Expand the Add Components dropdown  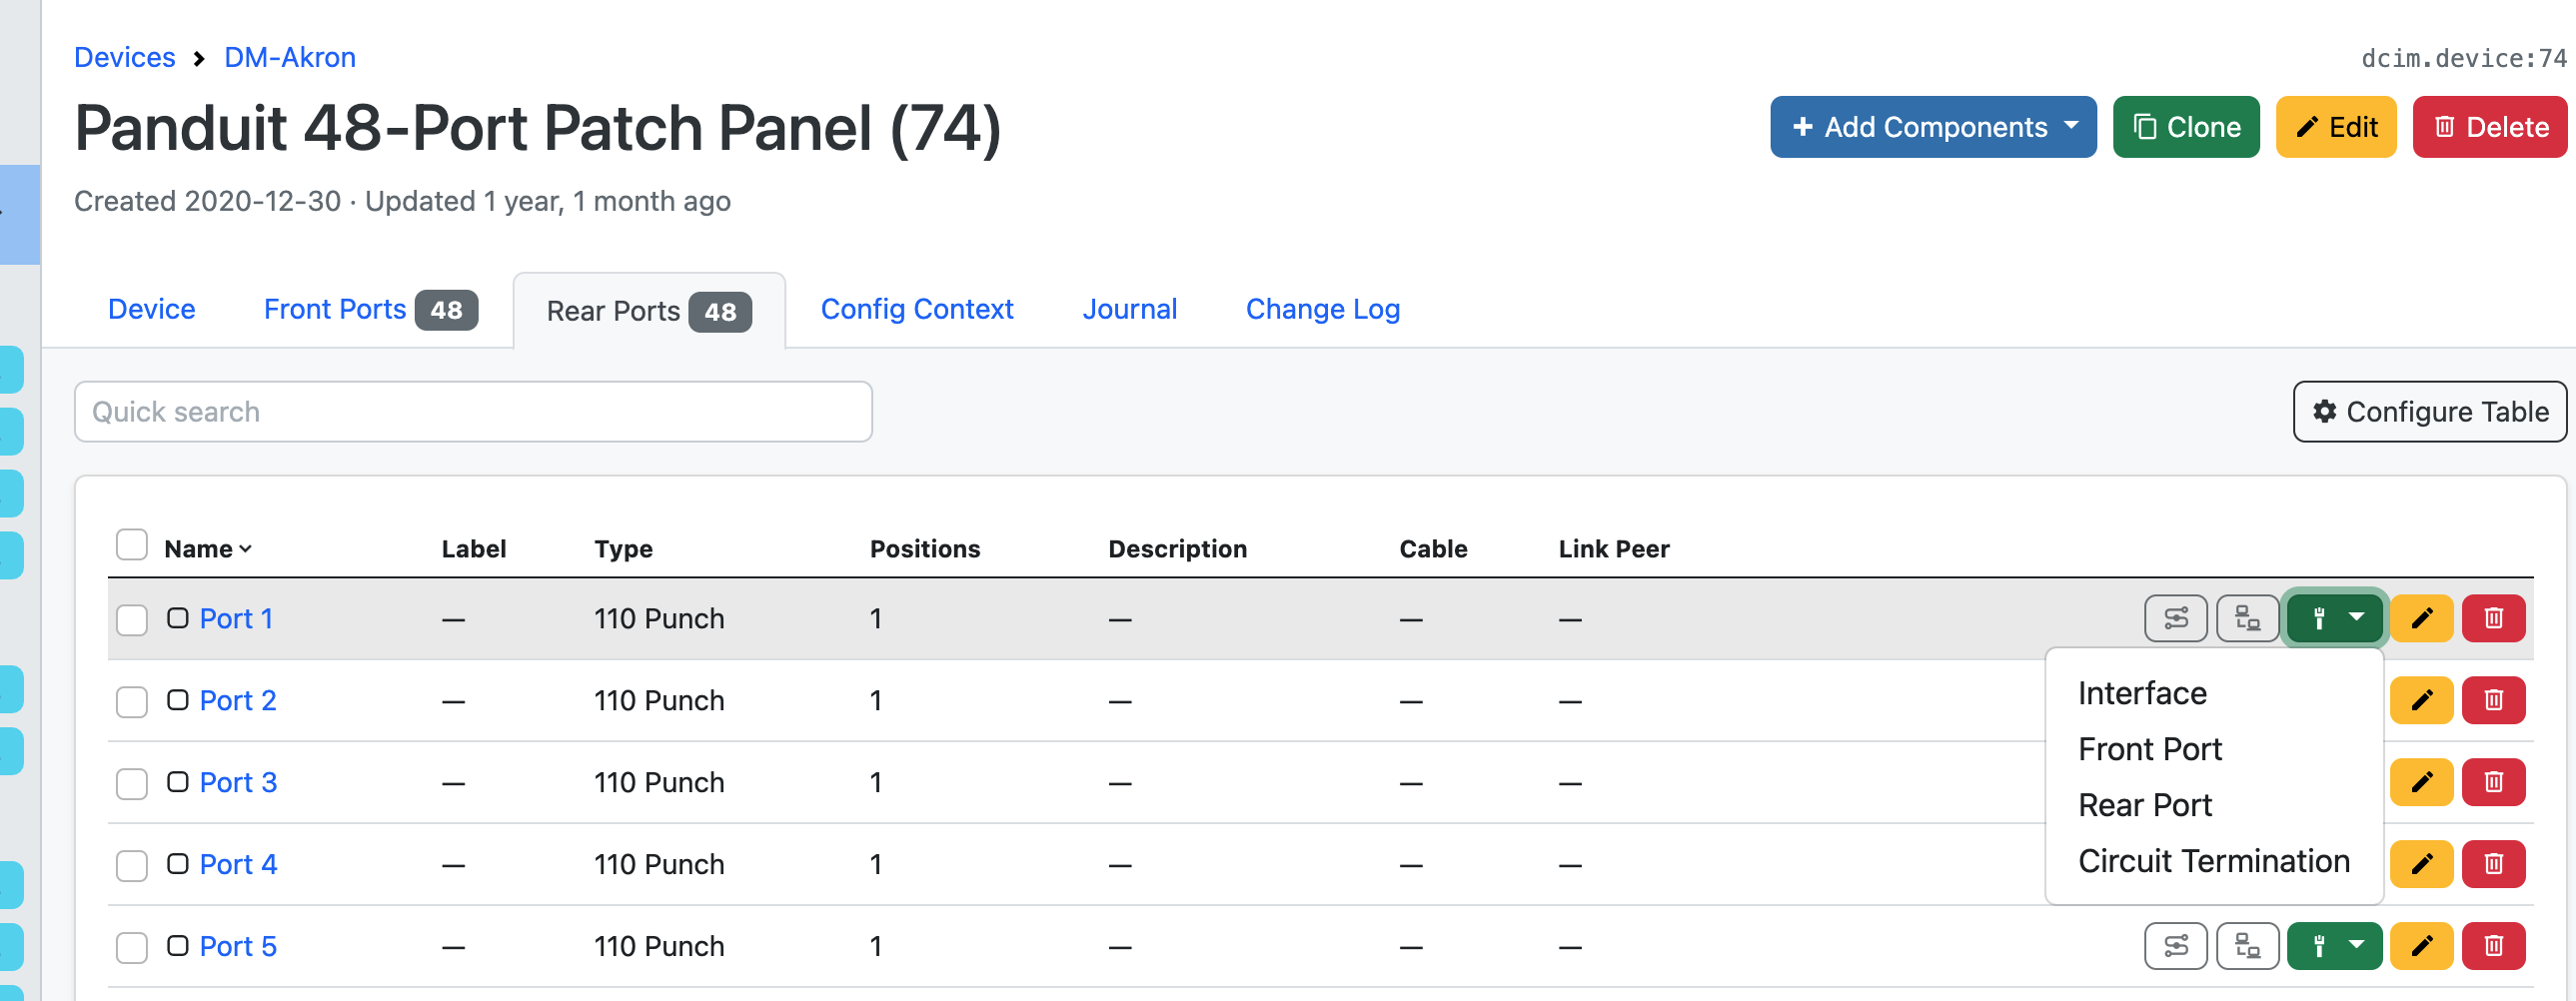tap(1932, 127)
